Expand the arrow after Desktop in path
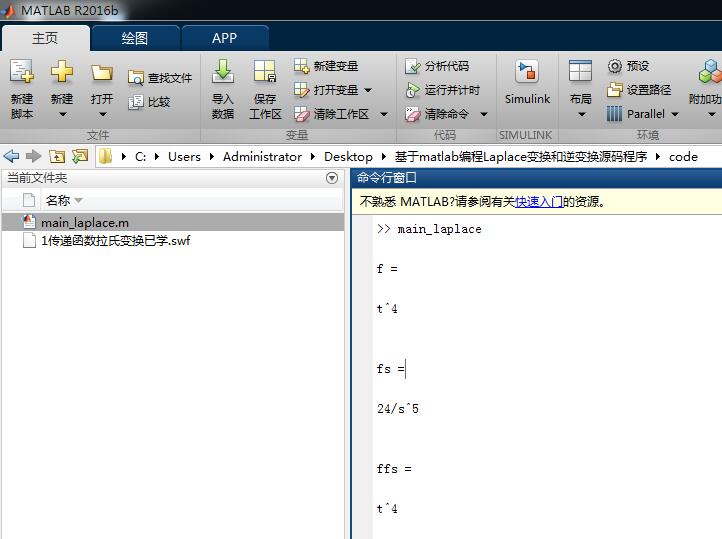 pyautogui.click(x=383, y=157)
